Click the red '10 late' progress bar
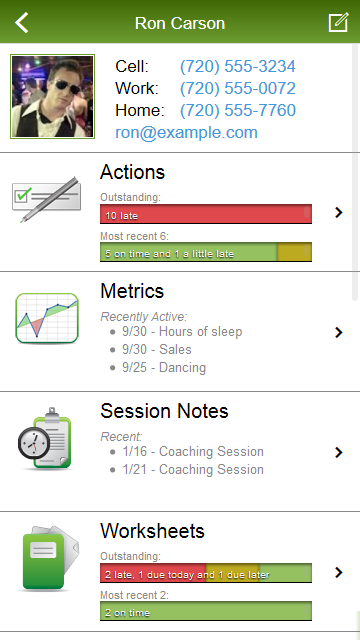Screen dimensions: 360x640 206,214
